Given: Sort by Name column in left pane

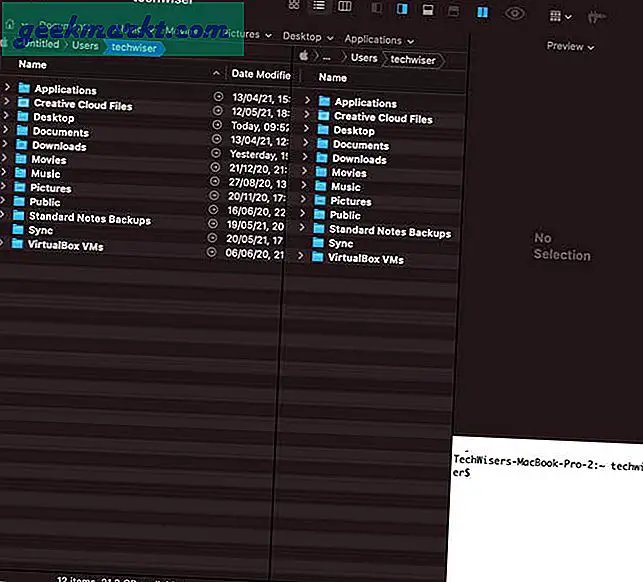Looking at the screenshot, I should (x=32, y=64).
